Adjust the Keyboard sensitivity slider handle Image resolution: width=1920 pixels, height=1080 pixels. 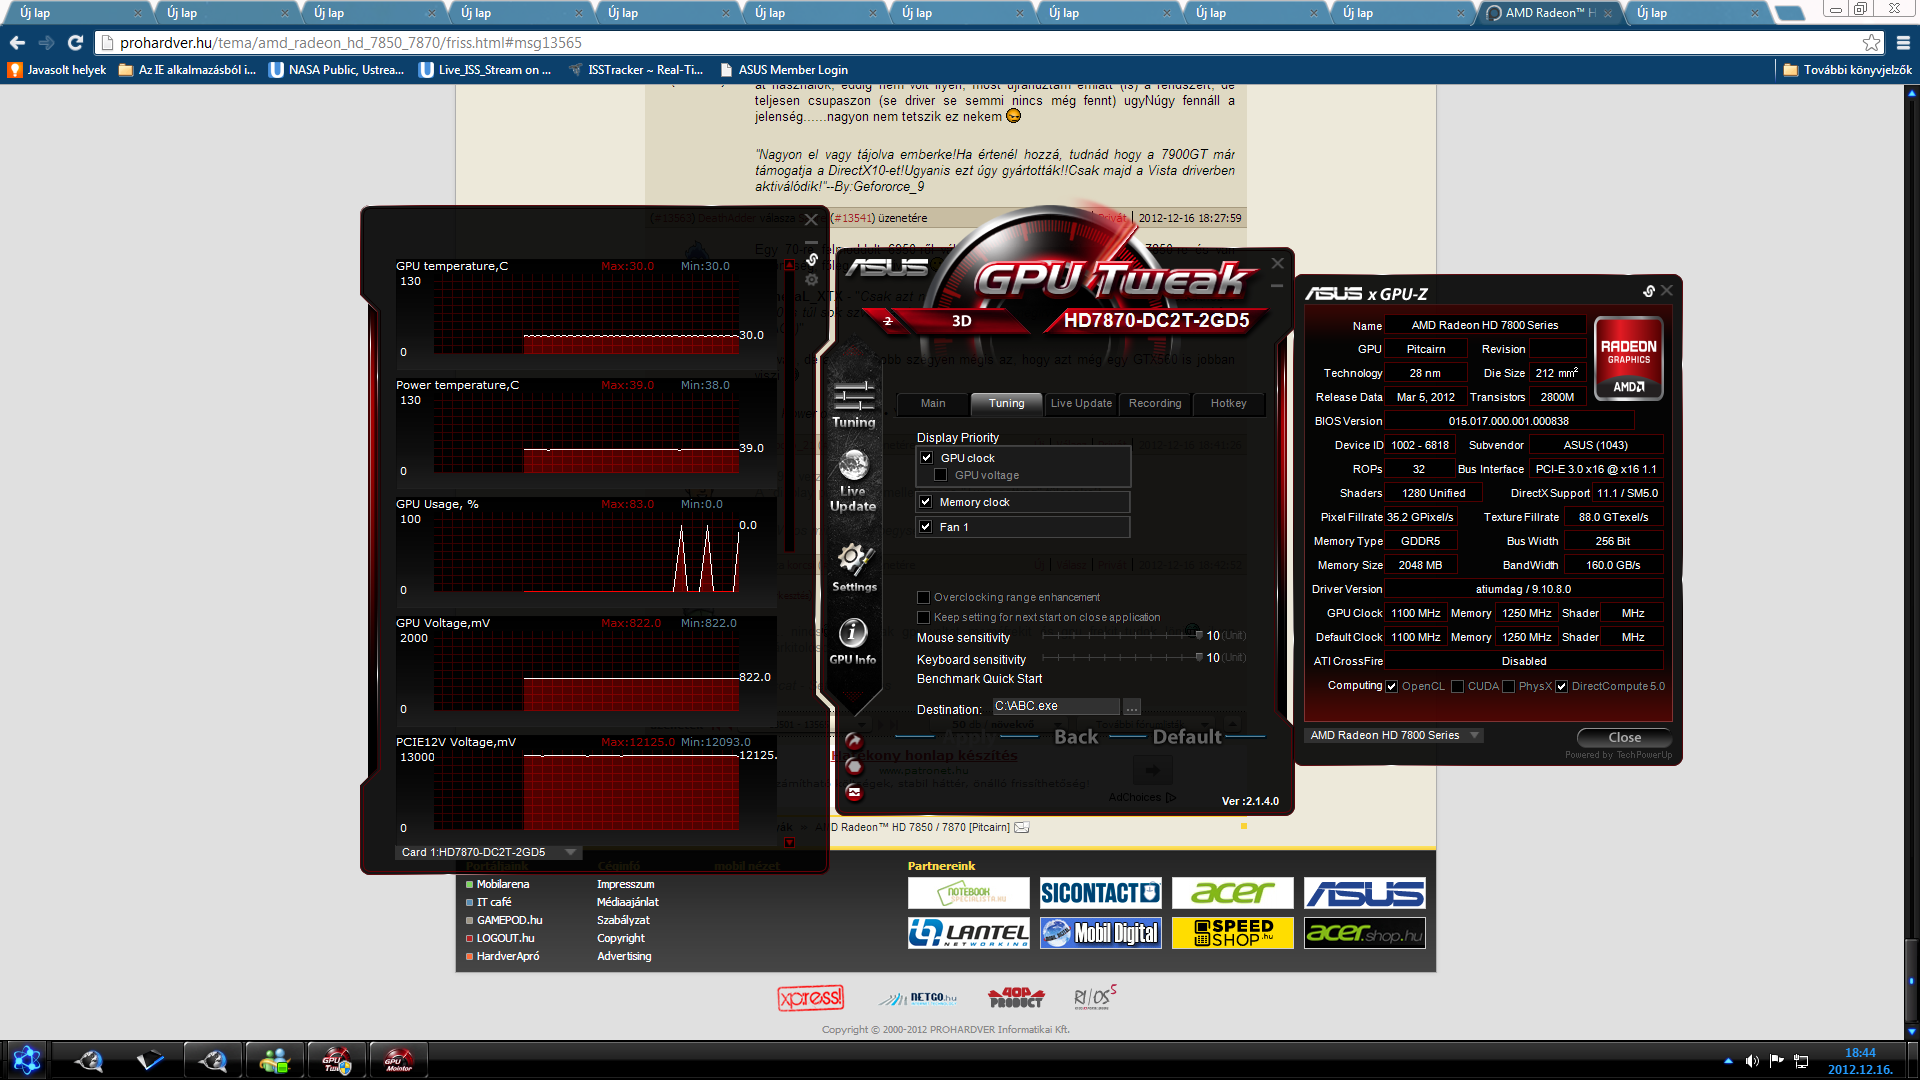1199,657
